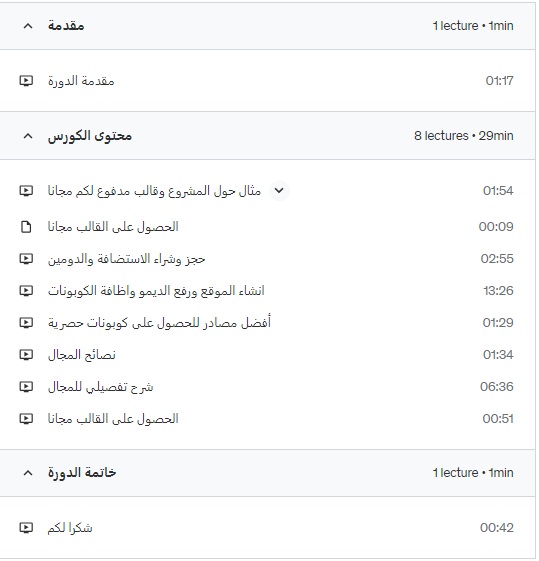The height and width of the screenshot is (561, 539).
Task: Select the محتوى الكورس section title
Action: 90,136
